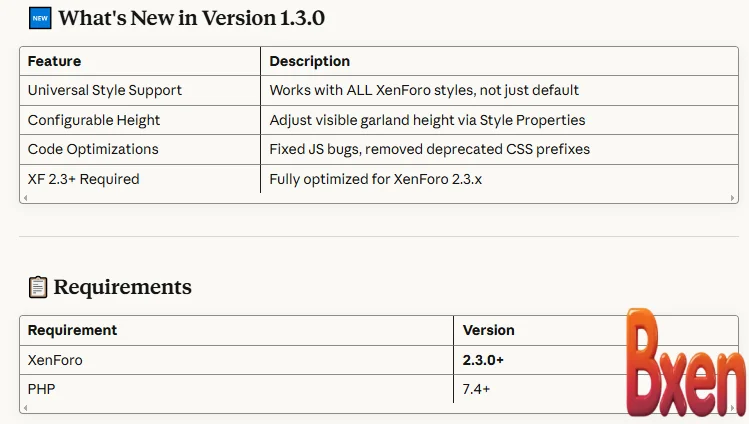Viewport: 749px width, 424px height.
Task: Click the Configurable Height cell
Action: pos(94,120)
